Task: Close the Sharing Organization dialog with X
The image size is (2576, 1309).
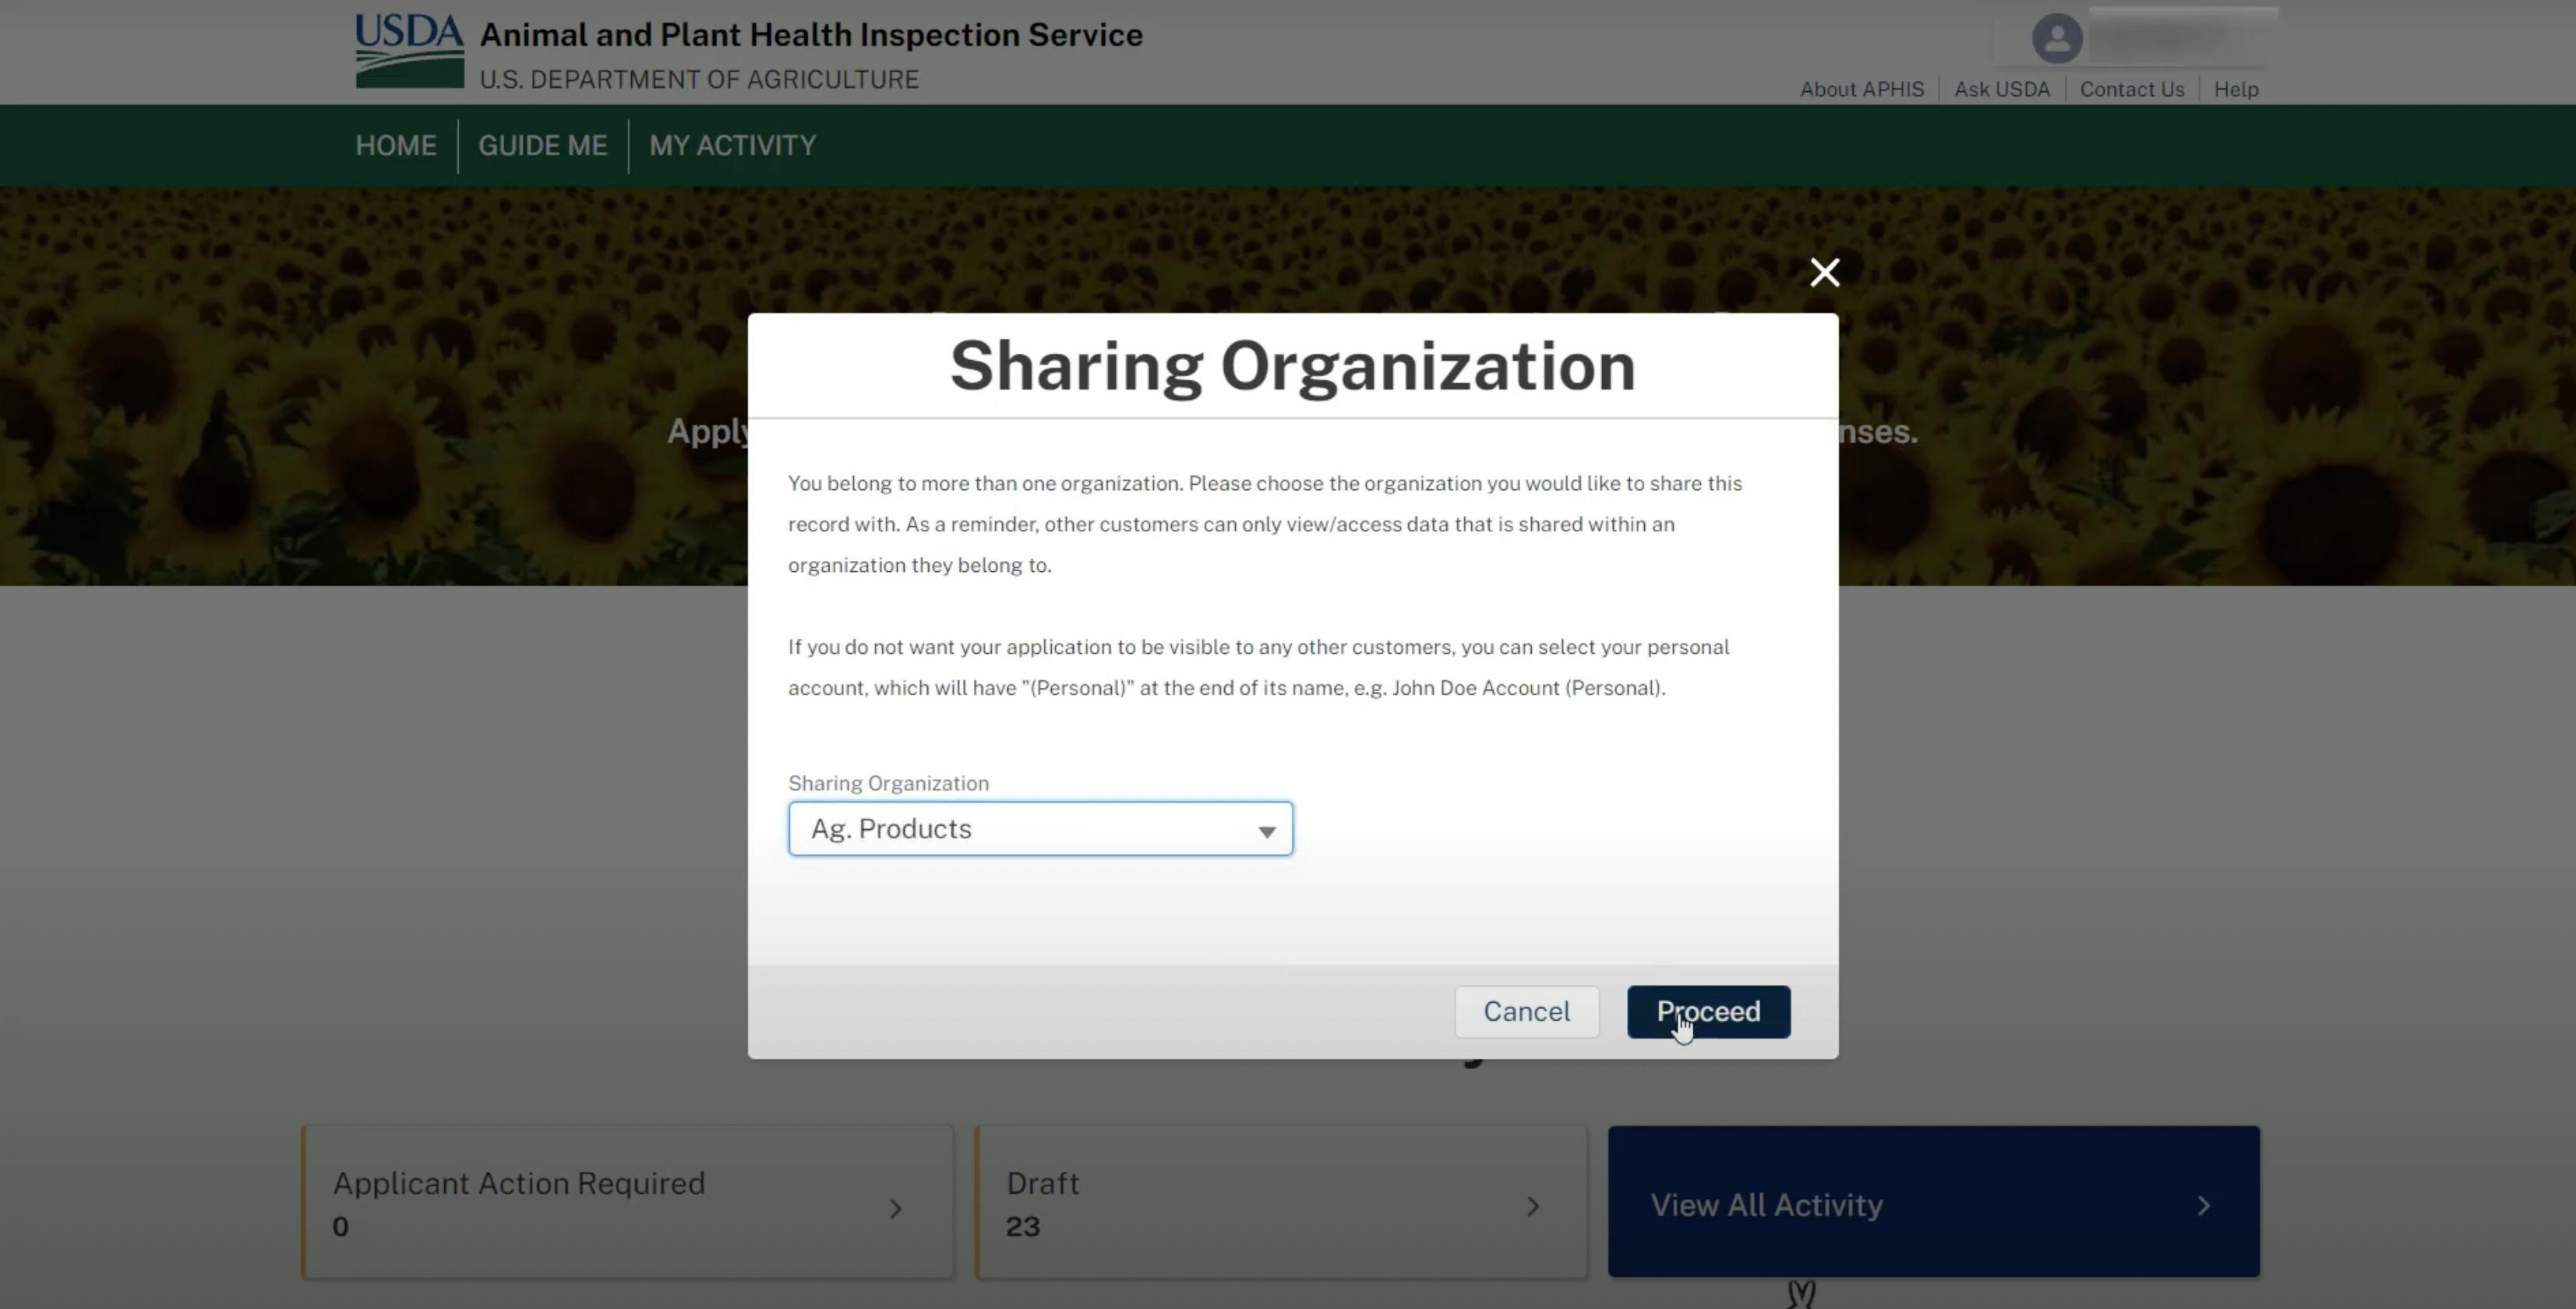Action: pos(1824,272)
